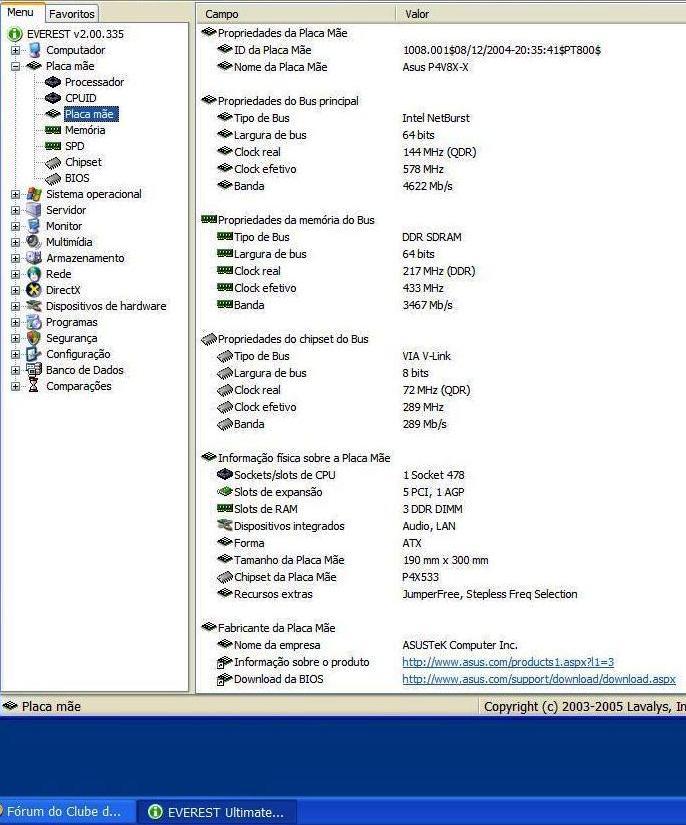The width and height of the screenshot is (686, 825).
Task: Click the Sistema operacional Windows flag icon
Action: pyautogui.click(x=34, y=194)
